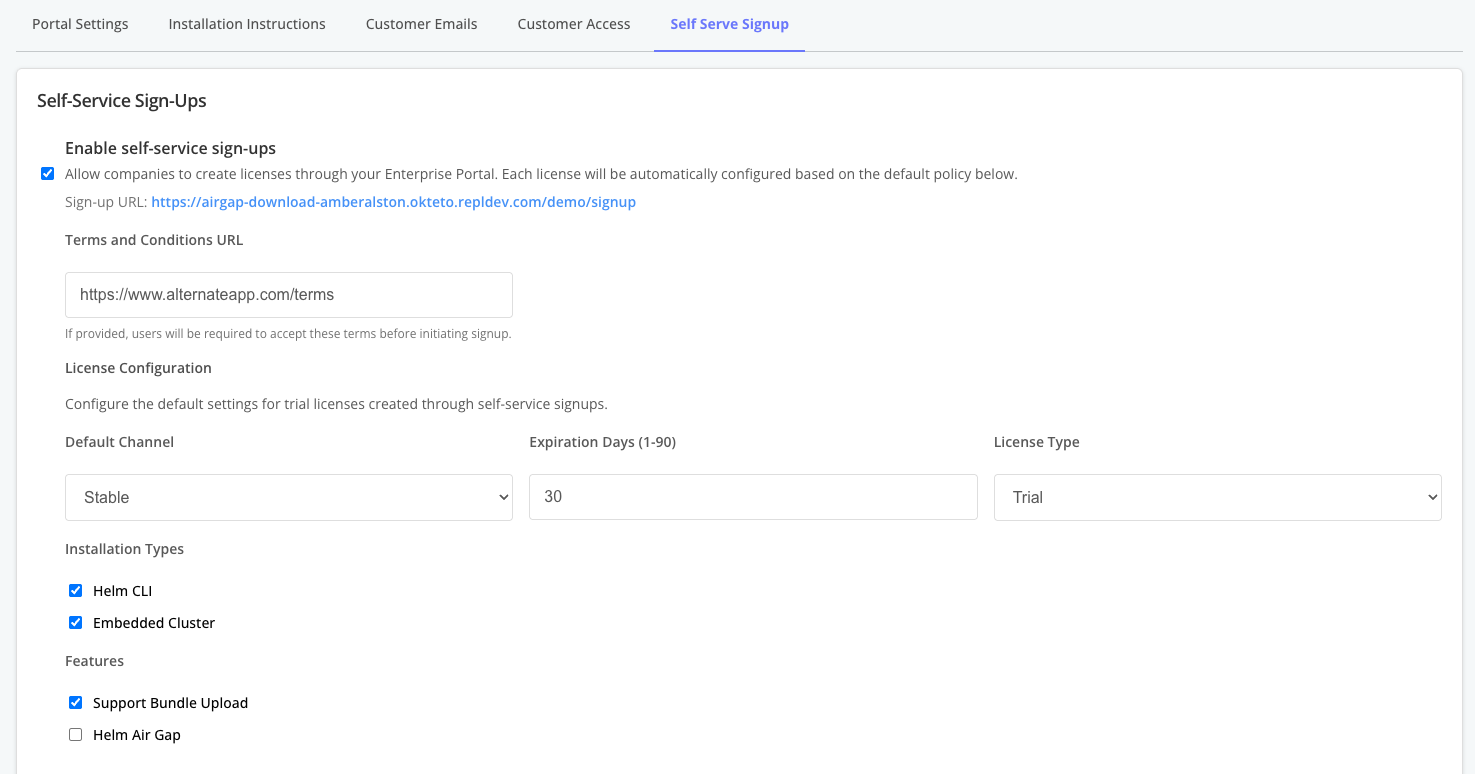
Task: Uncheck the Embedded Cluster installation type
Action: tap(75, 622)
